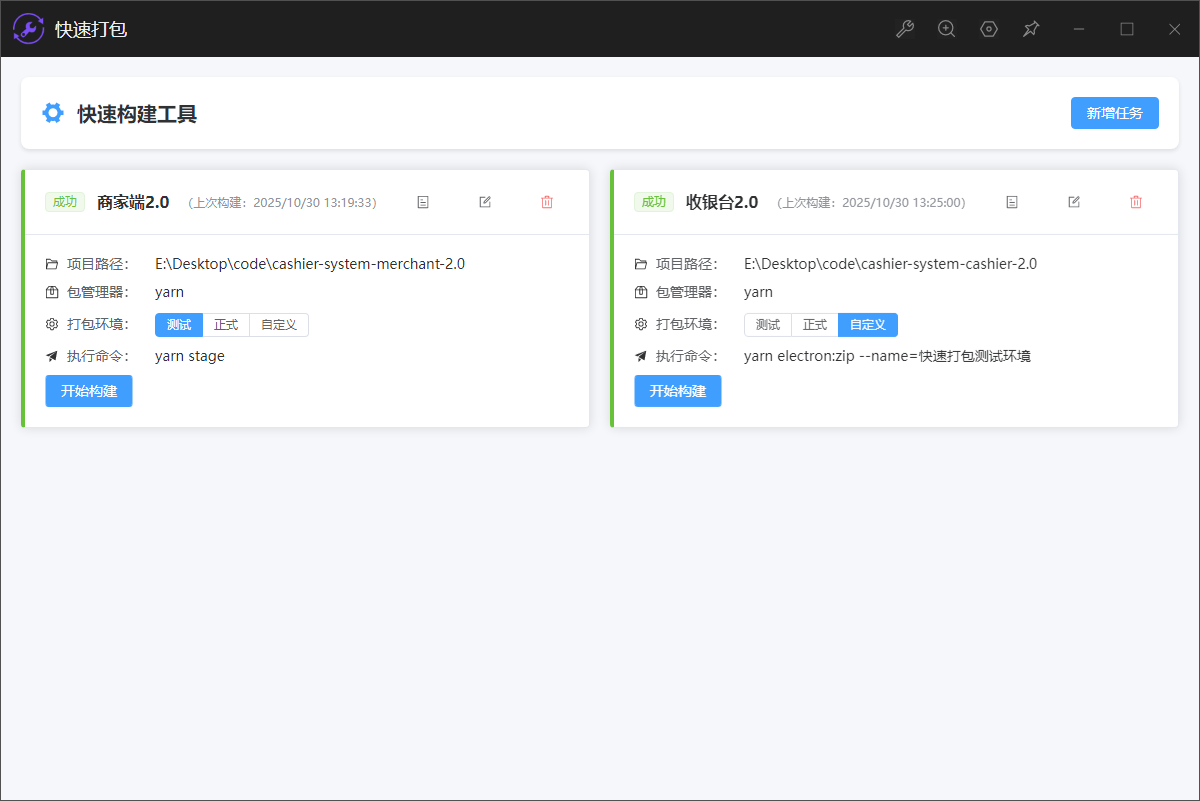Start build for 收银台2.0
Viewport: 1200px width, 801px height.
coord(678,391)
